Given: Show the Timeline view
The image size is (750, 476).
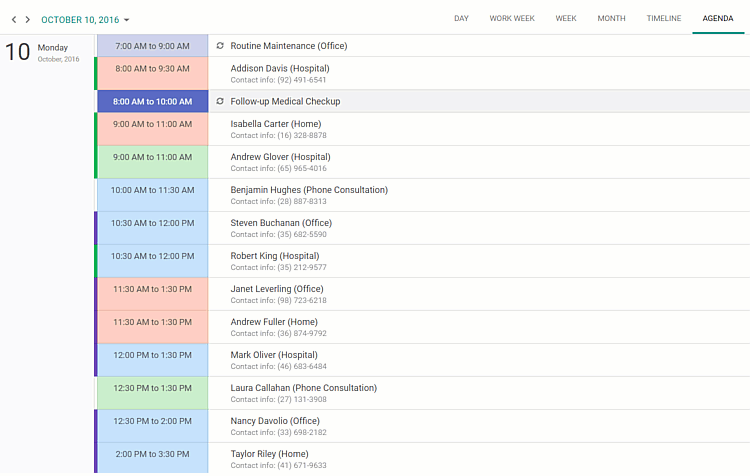Looking at the screenshot, I should [664, 18].
